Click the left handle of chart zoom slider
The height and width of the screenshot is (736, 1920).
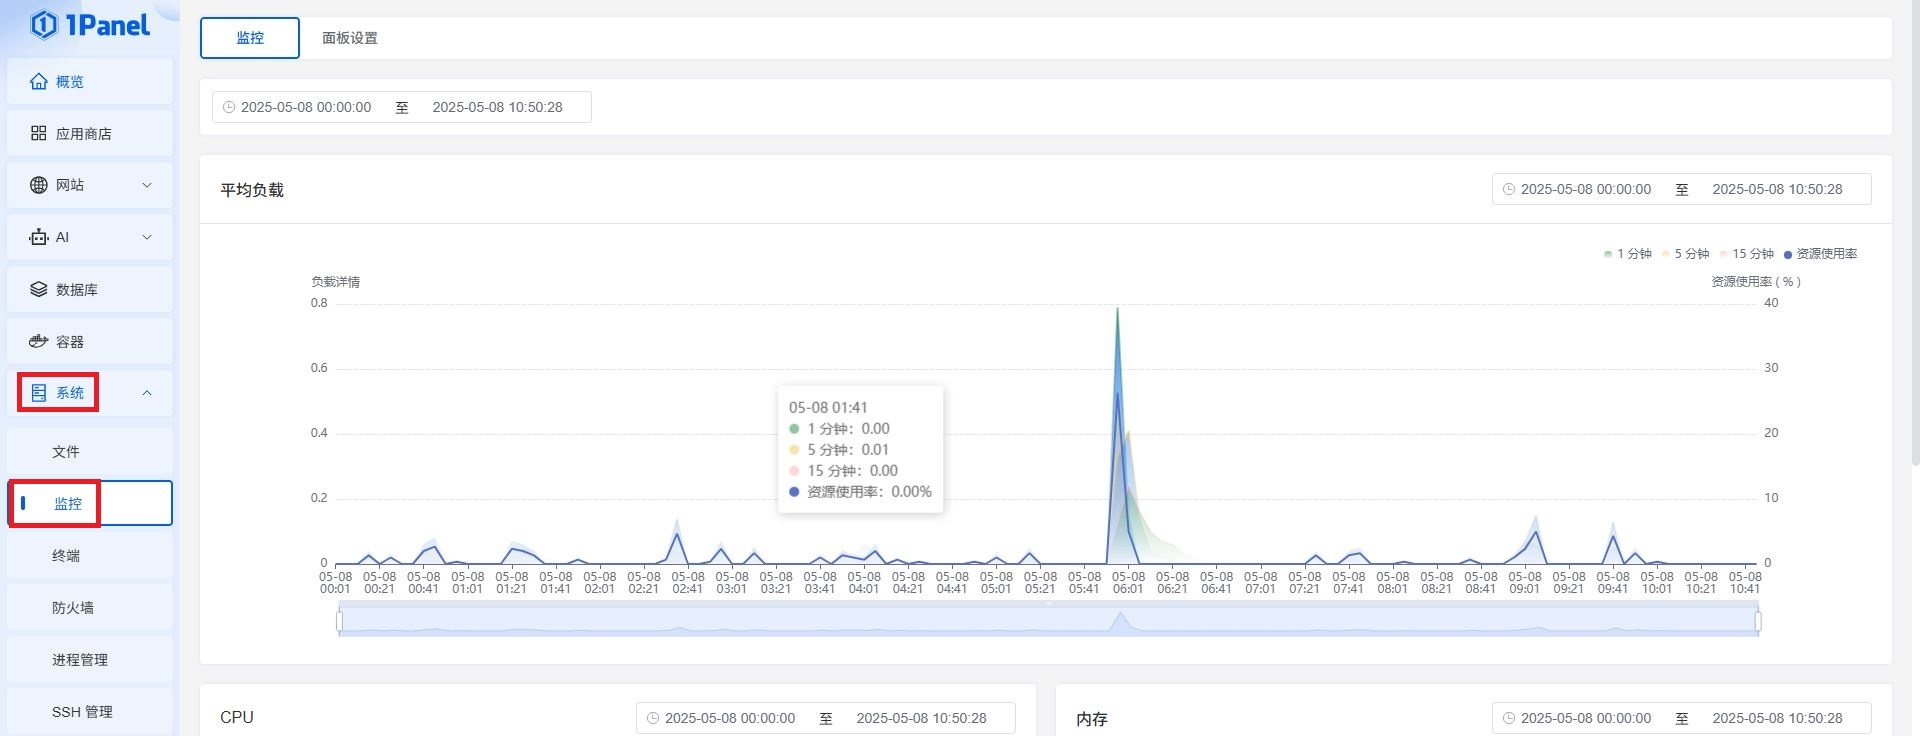tap(340, 621)
